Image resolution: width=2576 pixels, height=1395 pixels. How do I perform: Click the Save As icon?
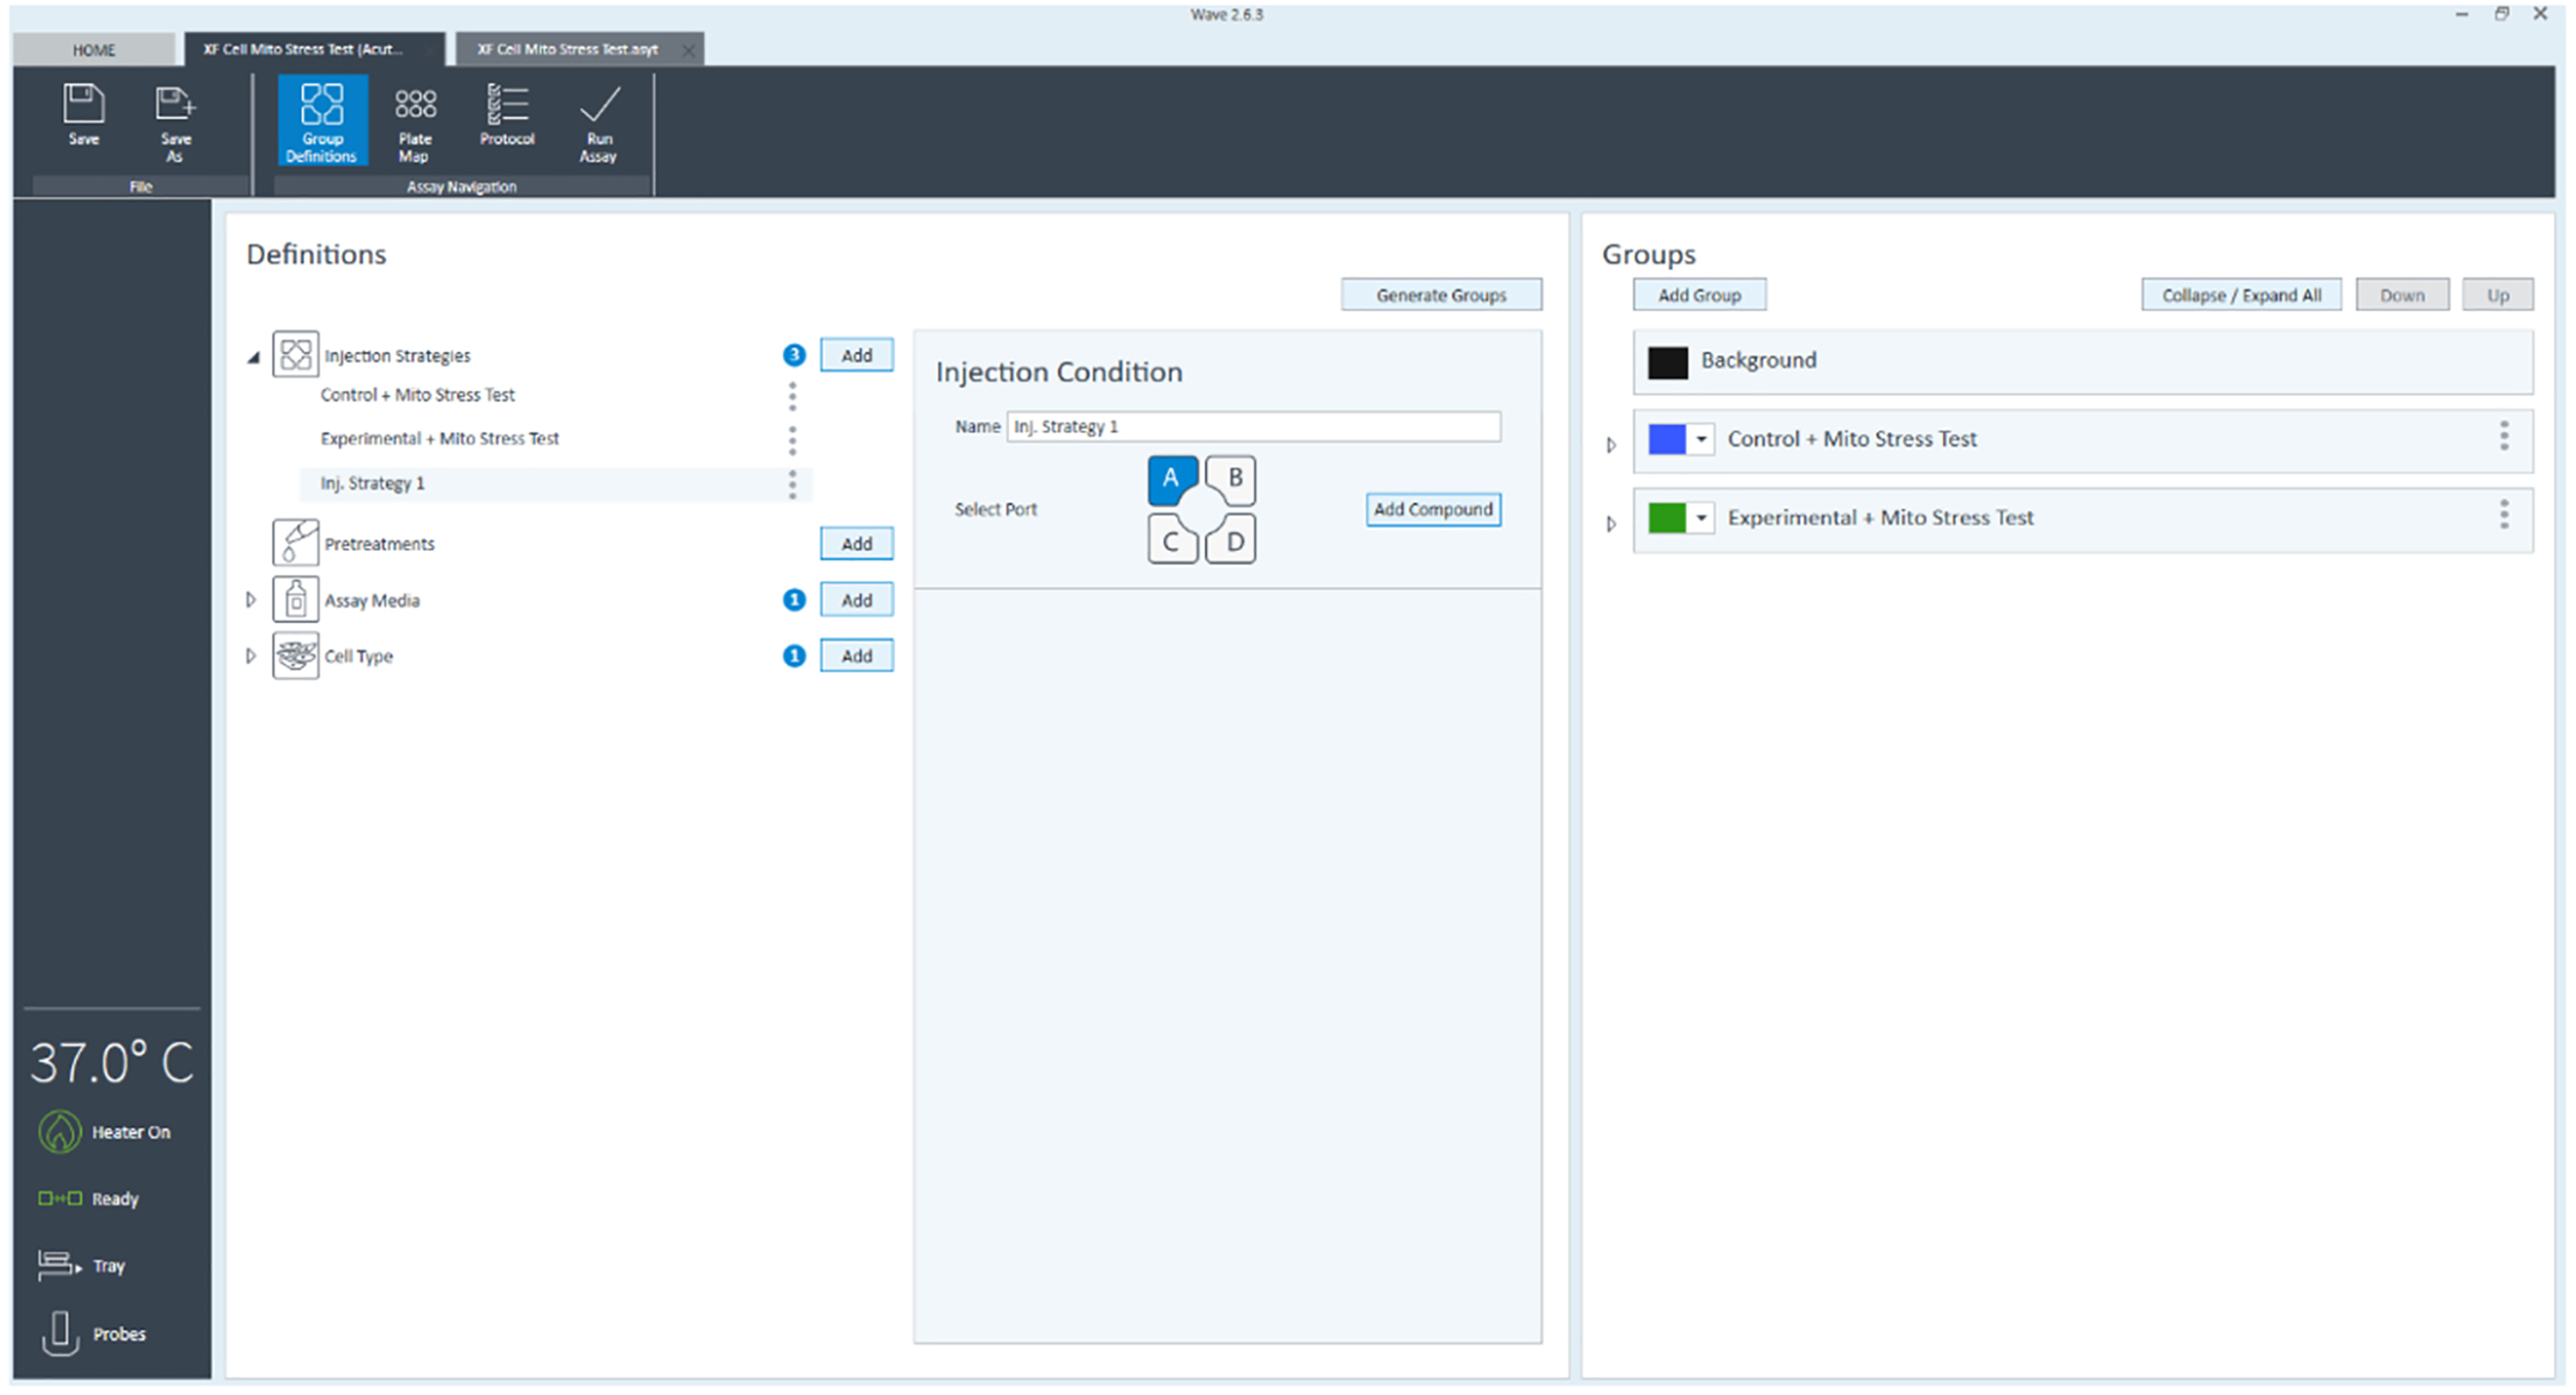click(x=175, y=105)
